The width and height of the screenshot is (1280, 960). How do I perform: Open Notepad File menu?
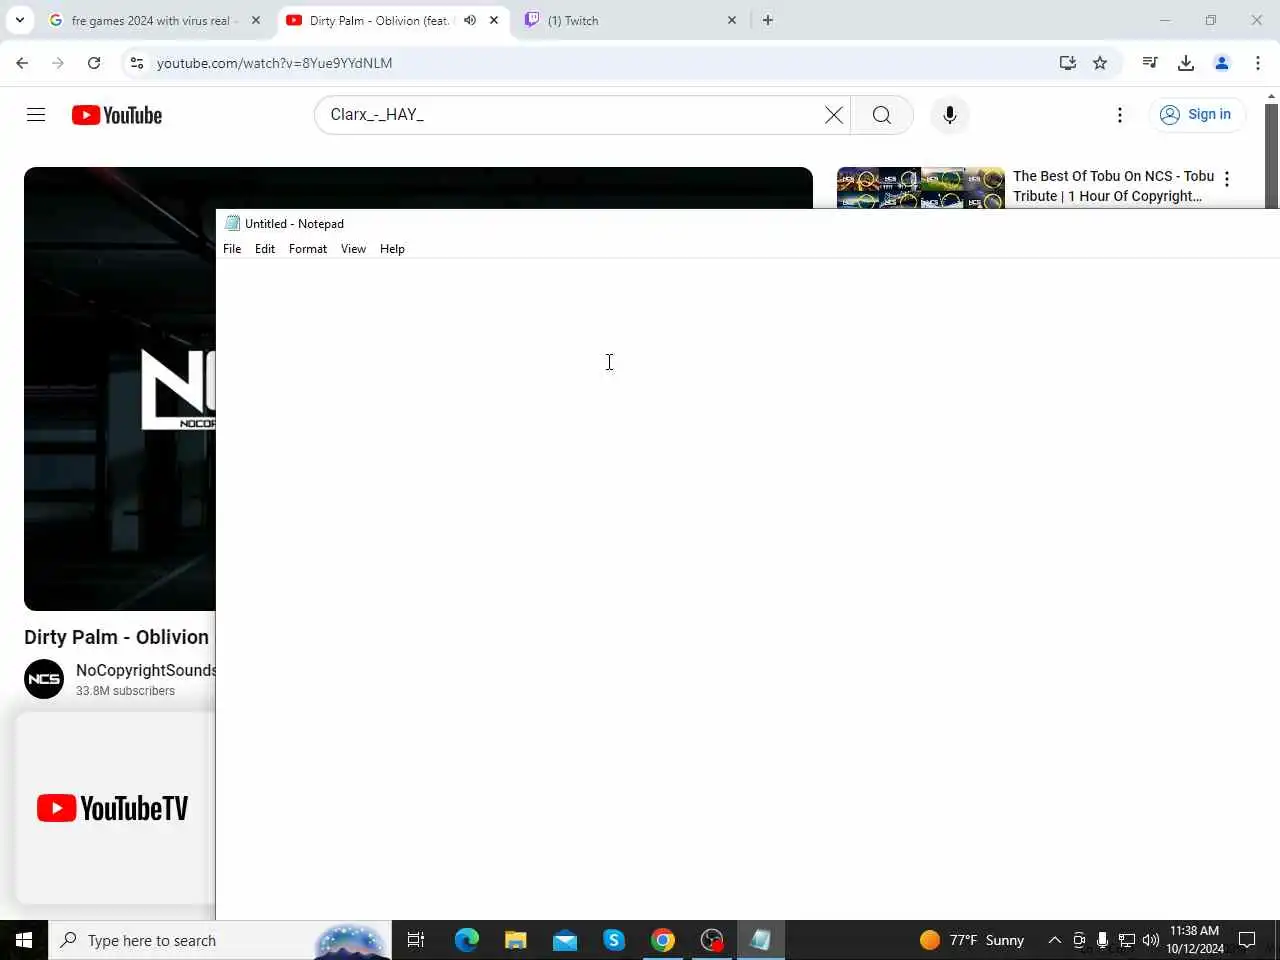(x=232, y=249)
